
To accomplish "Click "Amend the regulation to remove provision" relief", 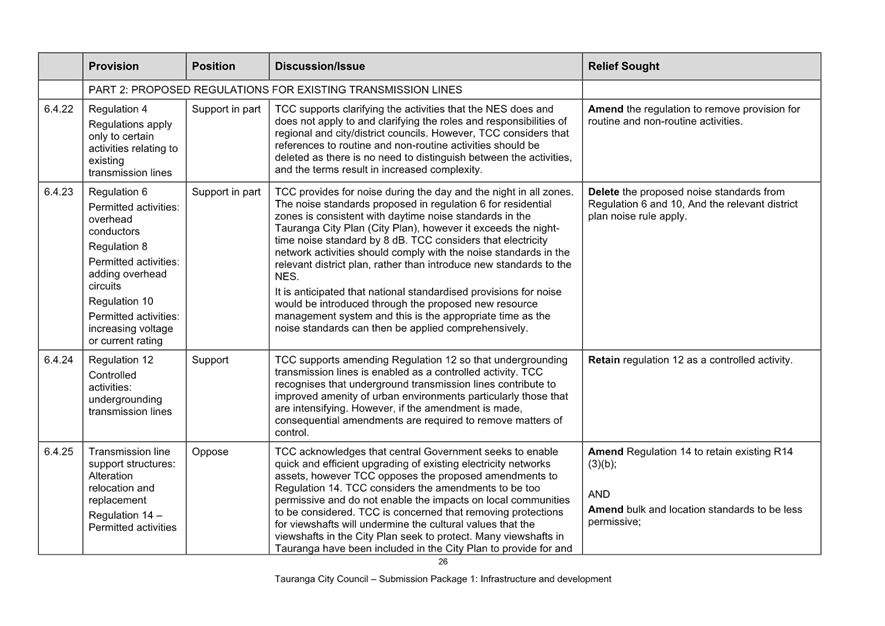I will pos(694,115).
